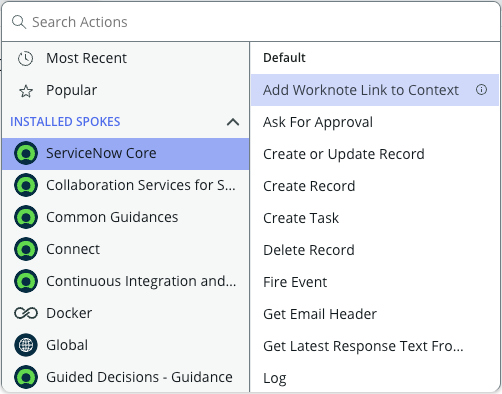Focus the Search Actions input field
The height and width of the screenshot is (394, 502).
pyautogui.click(x=251, y=22)
